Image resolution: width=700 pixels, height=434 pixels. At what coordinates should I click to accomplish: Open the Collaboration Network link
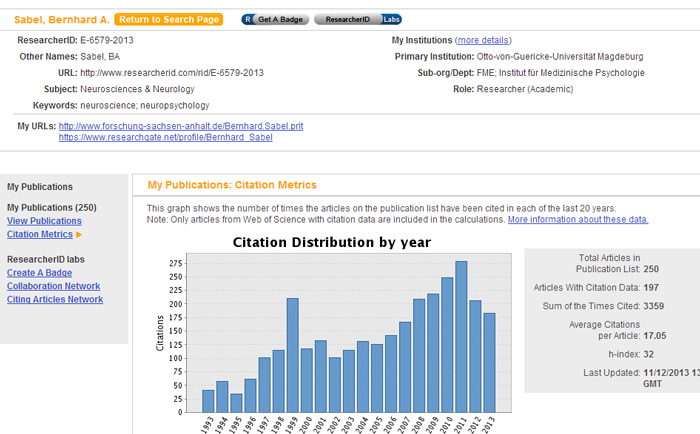click(54, 286)
